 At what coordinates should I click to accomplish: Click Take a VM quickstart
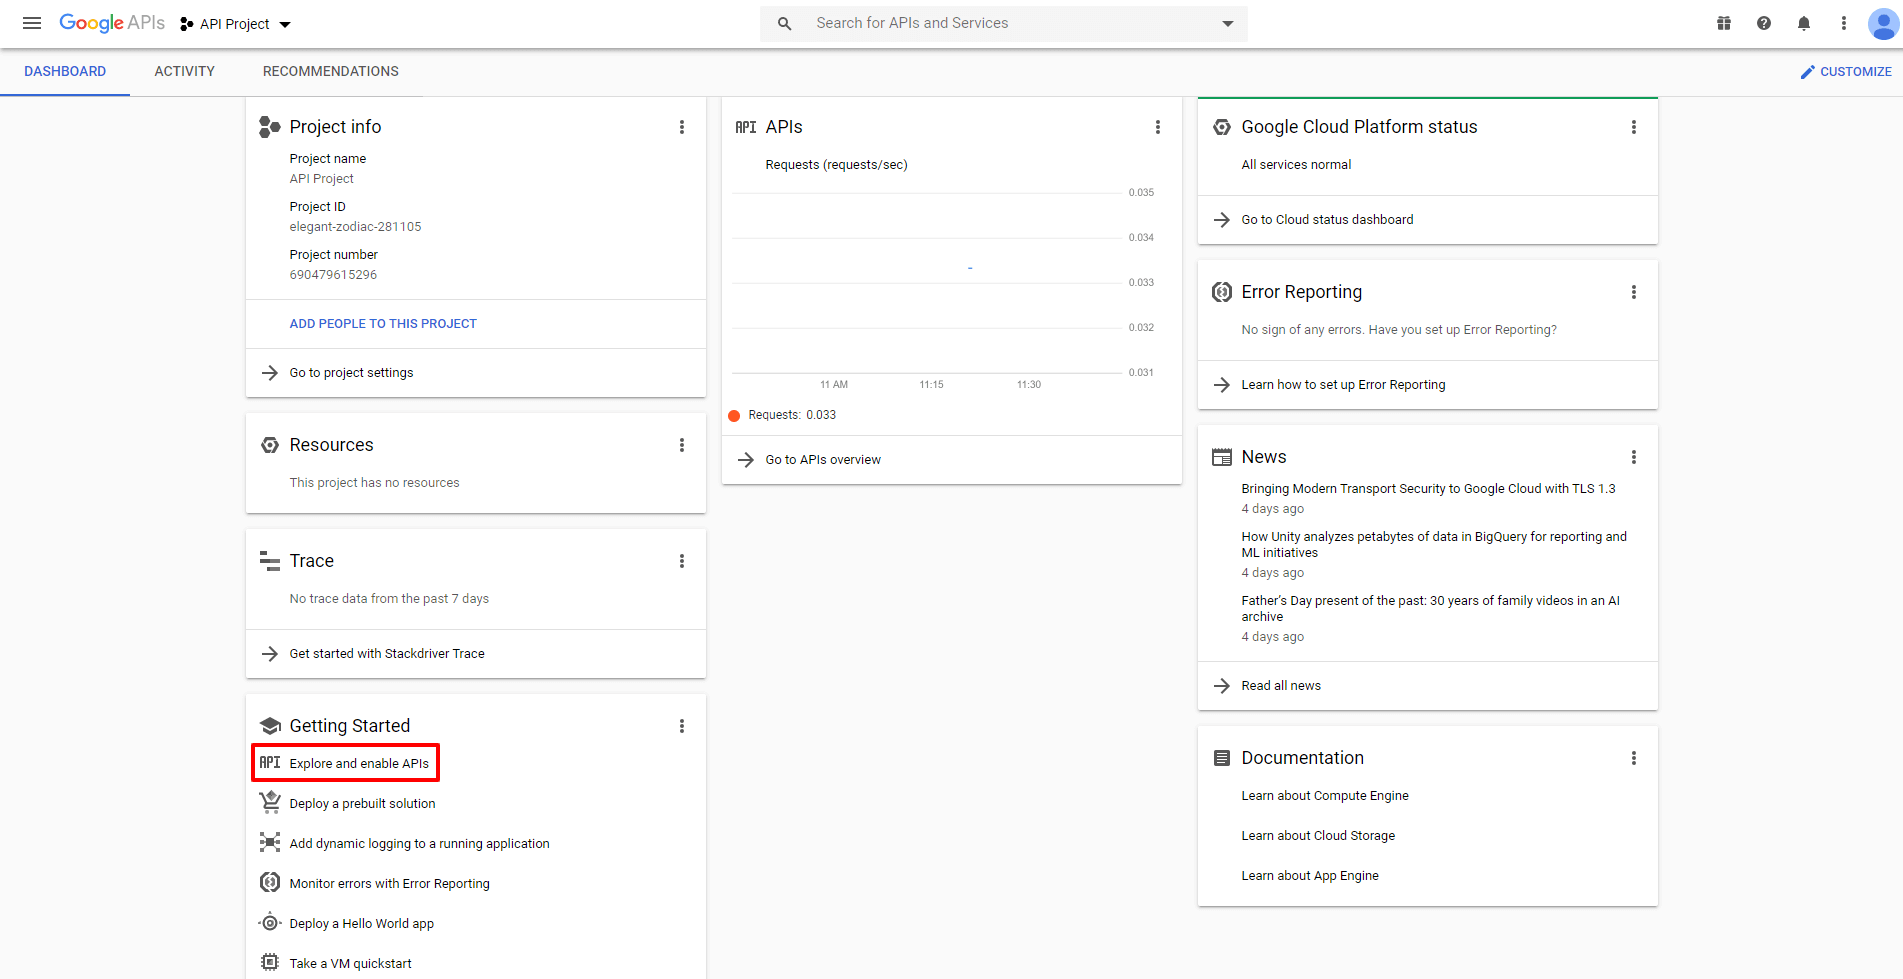(350, 964)
